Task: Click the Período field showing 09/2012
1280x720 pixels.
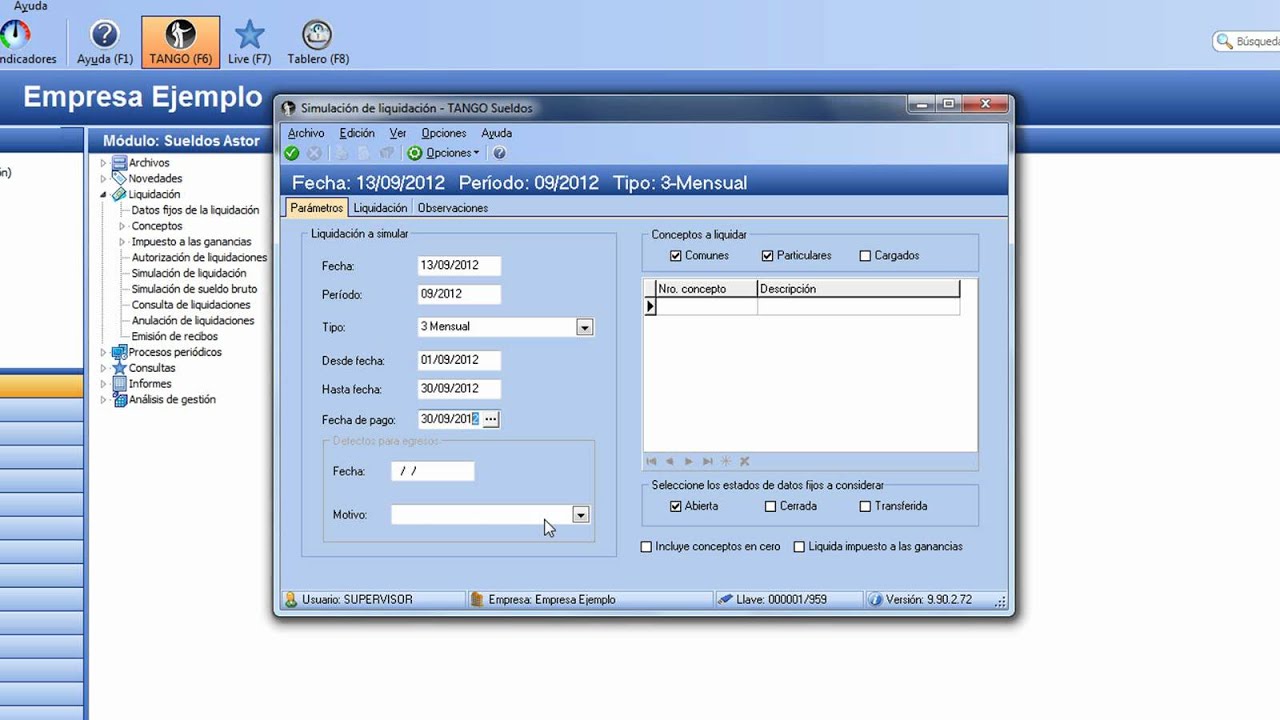Action: (459, 295)
